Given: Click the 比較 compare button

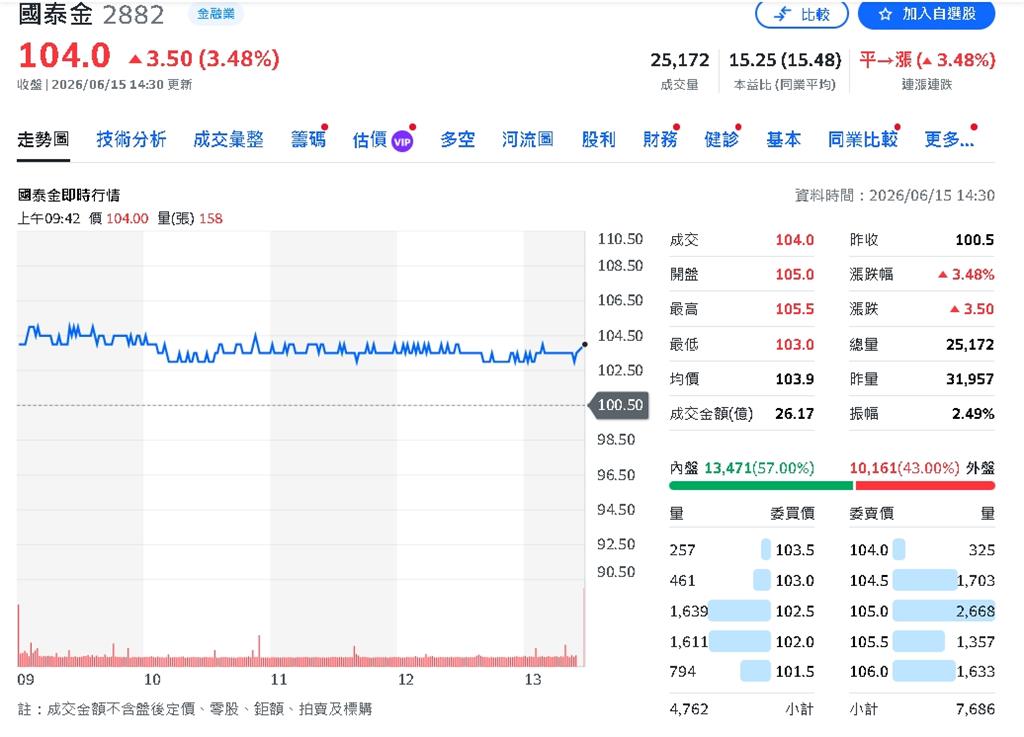Looking at the screenshot, I should click(801, 14).
